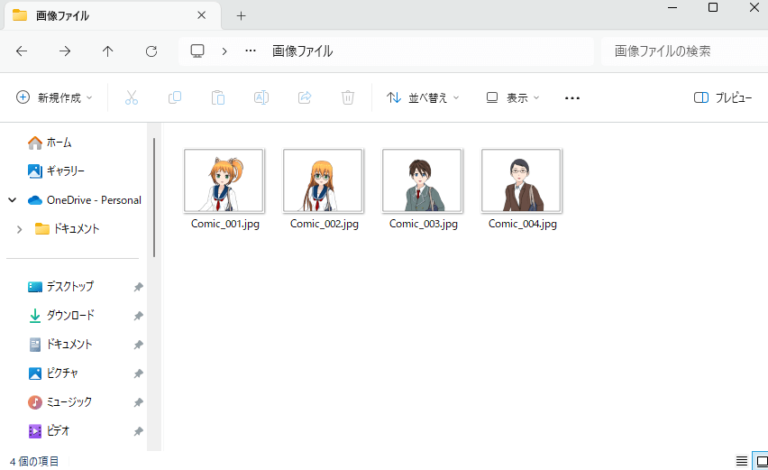Open a new tab with plus button

[241, 16]
